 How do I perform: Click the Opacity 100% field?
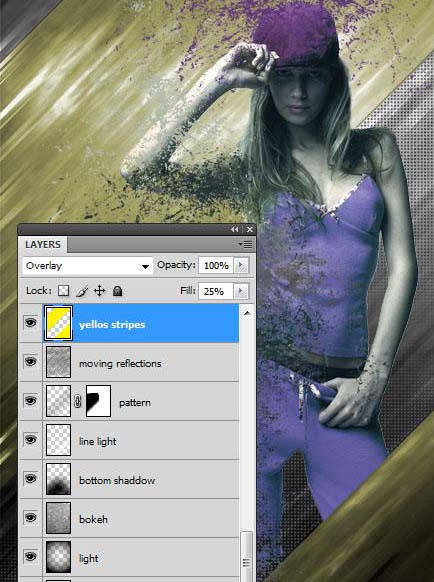[216, 265]
